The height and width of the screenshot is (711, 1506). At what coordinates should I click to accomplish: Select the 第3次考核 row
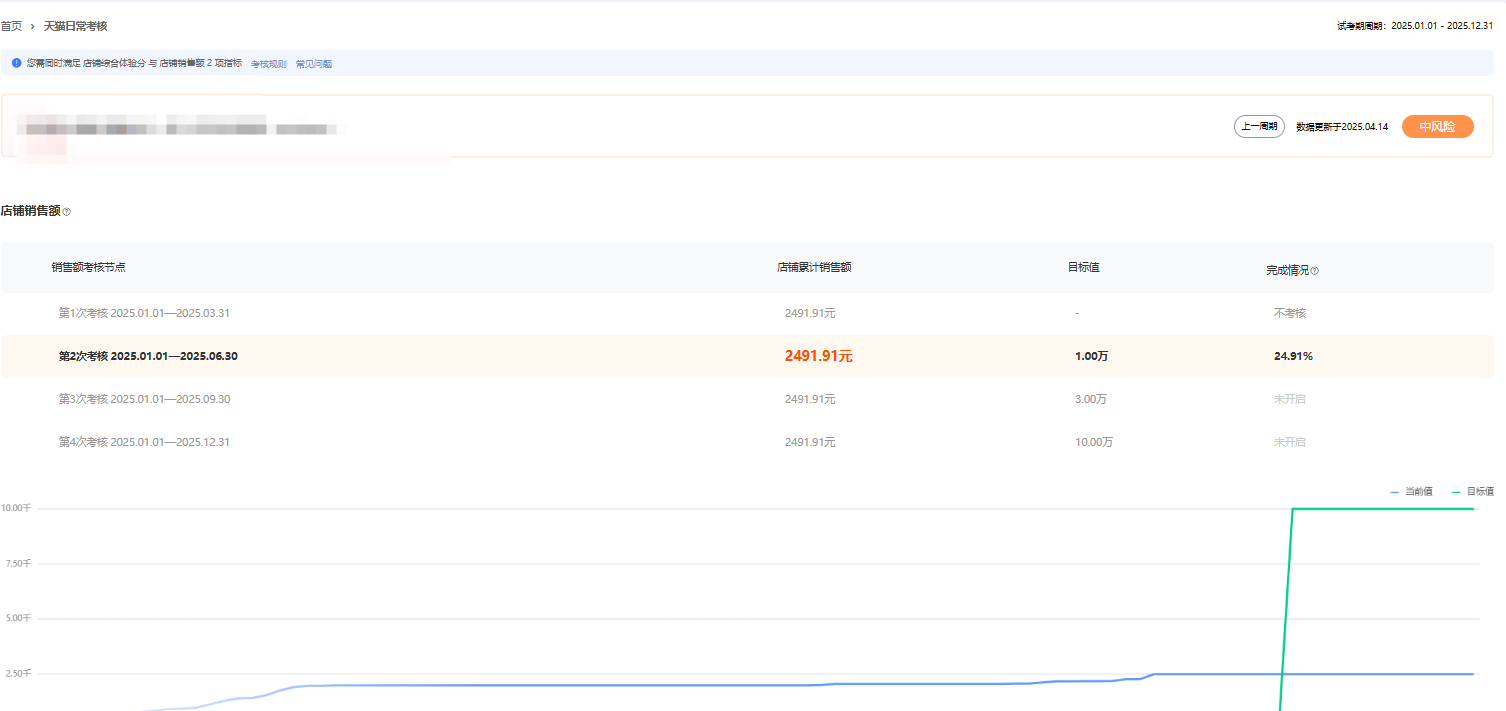point(144,399)
